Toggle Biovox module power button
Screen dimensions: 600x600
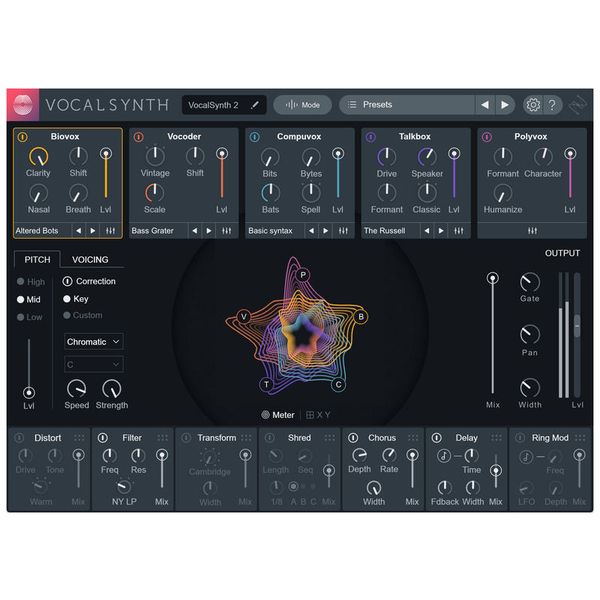[x=23, y=137]
